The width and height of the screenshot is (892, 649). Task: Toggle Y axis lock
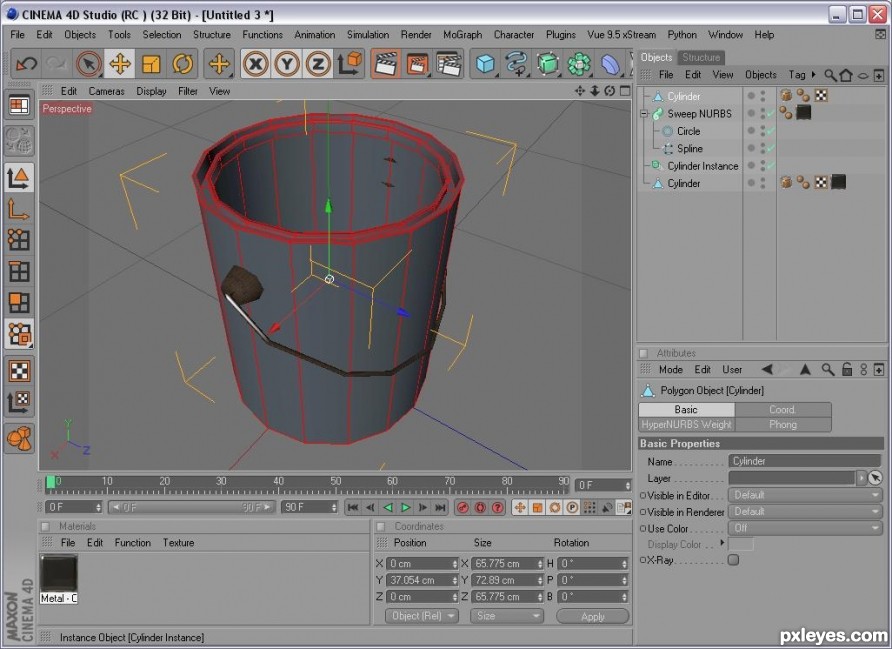(287, 64)
